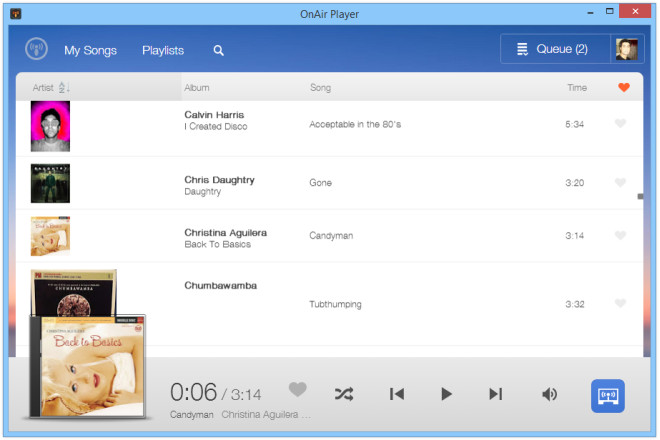Switch to the My Songs tab

click(x=90, y=51)
